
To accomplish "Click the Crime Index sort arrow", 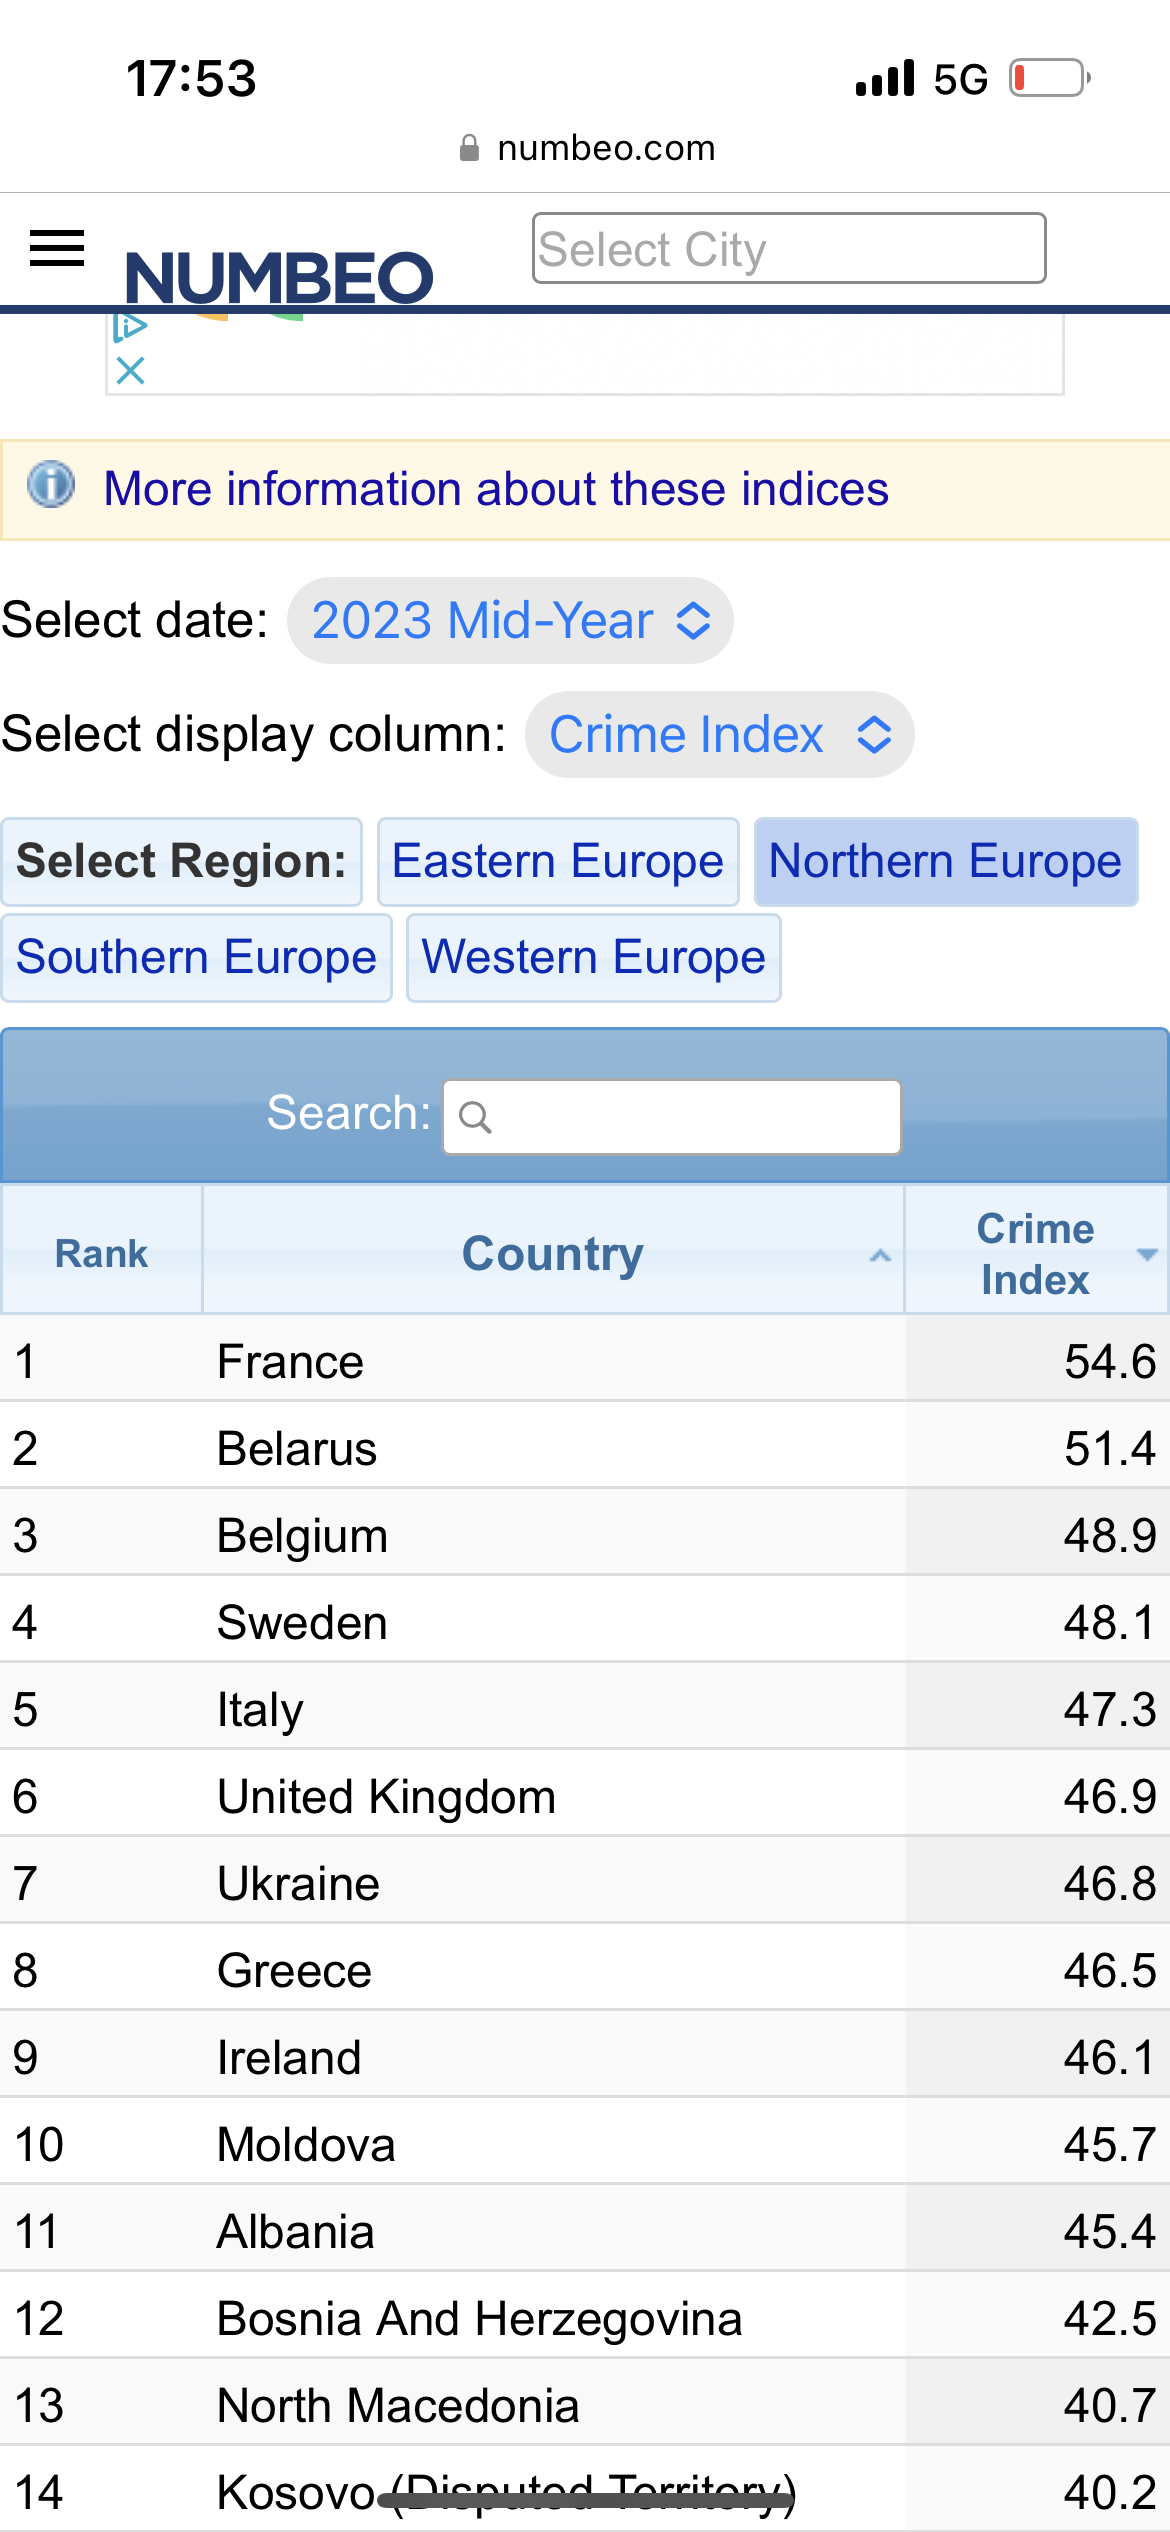I will point(1147,1254).
